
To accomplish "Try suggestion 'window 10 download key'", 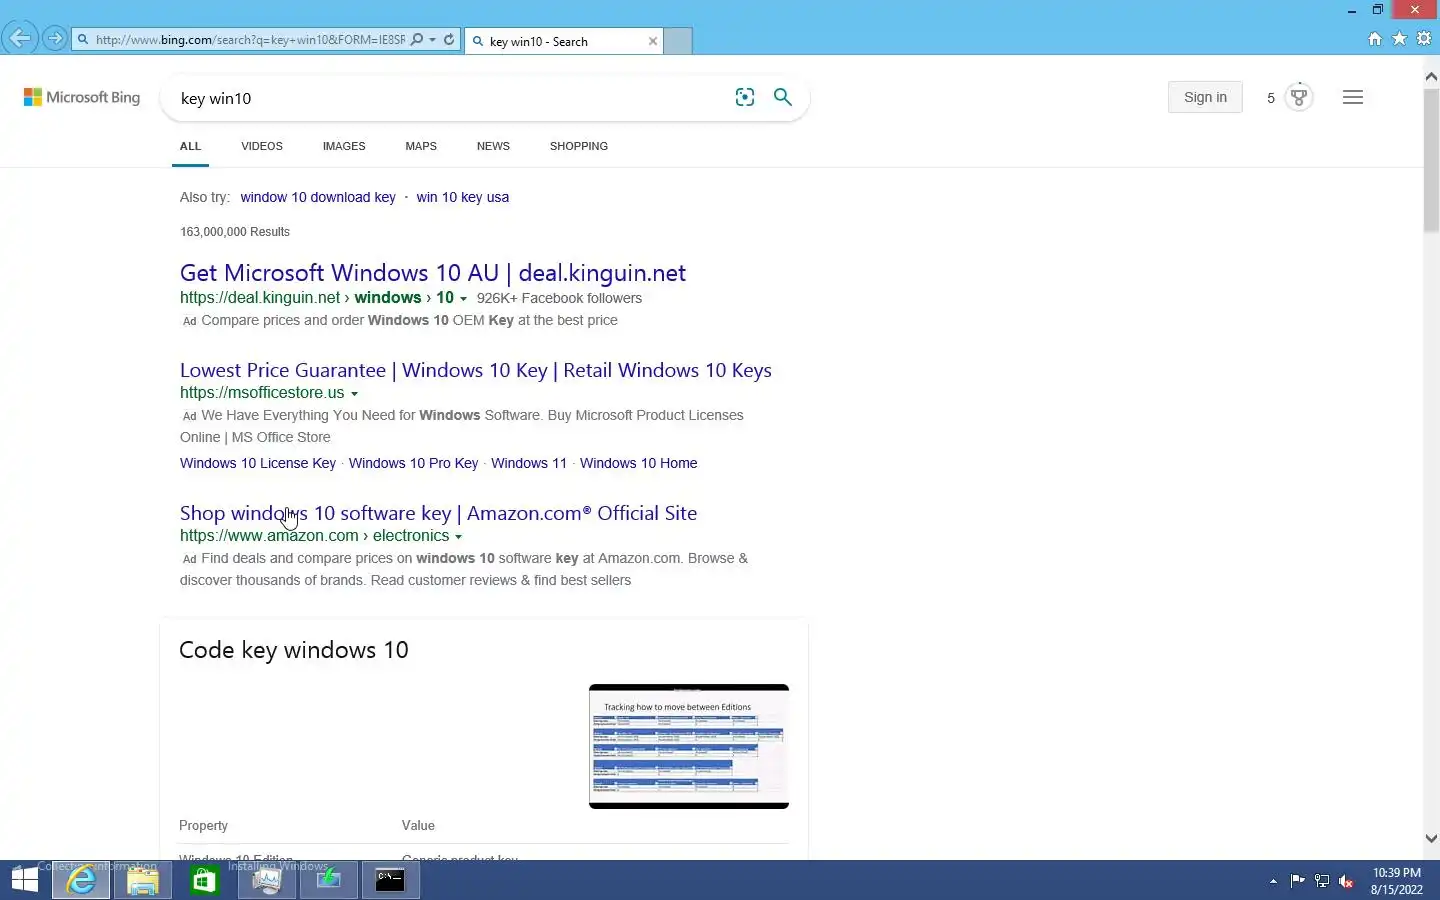I will (318, 197).
